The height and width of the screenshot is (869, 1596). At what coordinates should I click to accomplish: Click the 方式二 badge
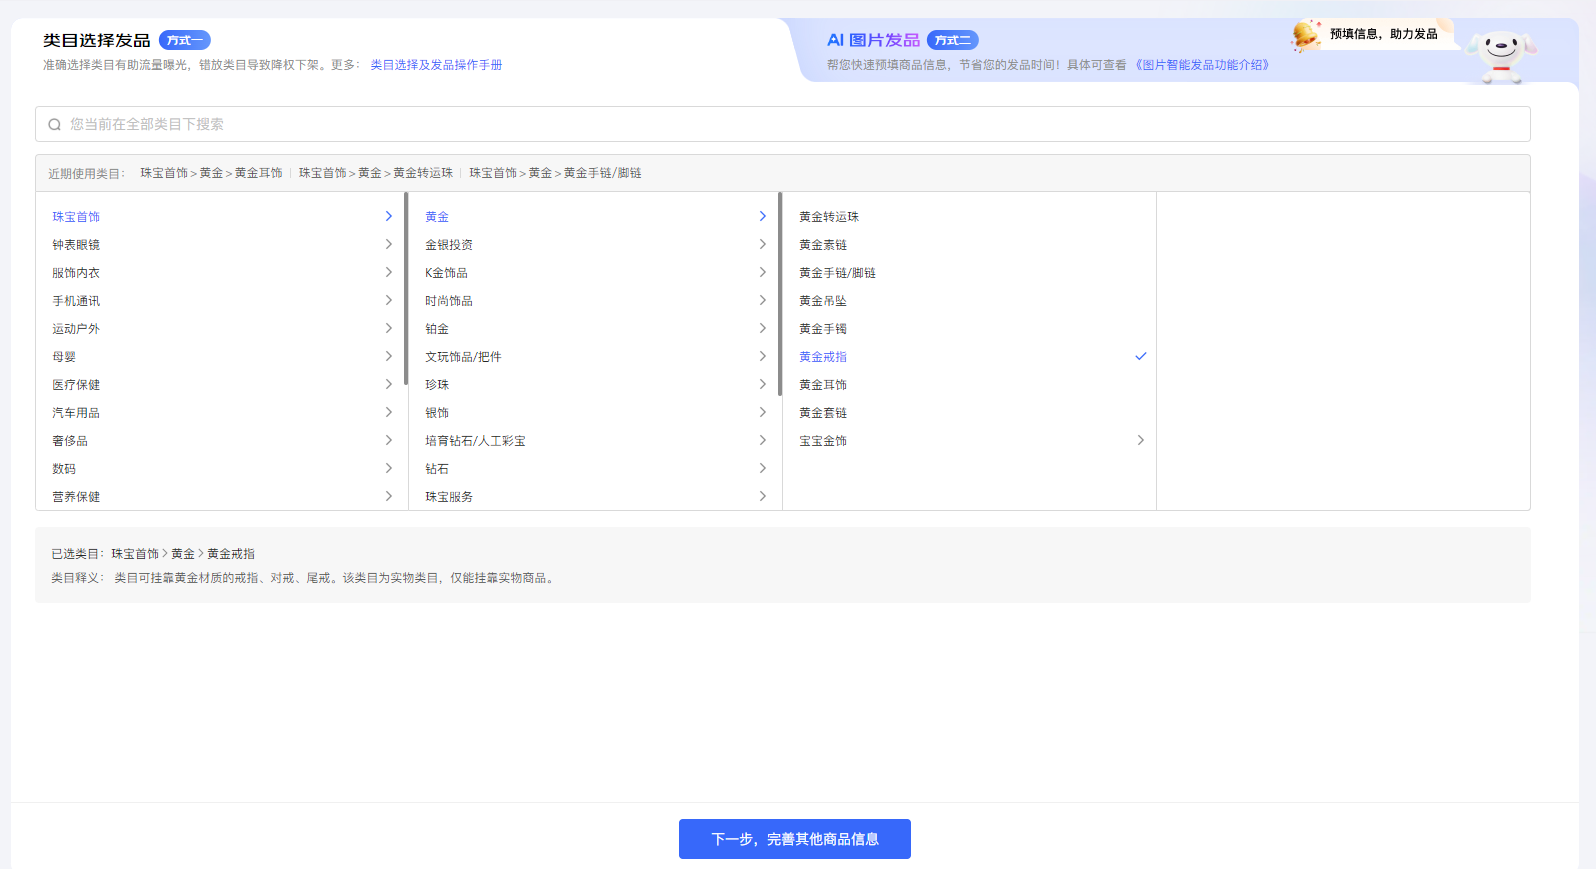pos(952,41)
